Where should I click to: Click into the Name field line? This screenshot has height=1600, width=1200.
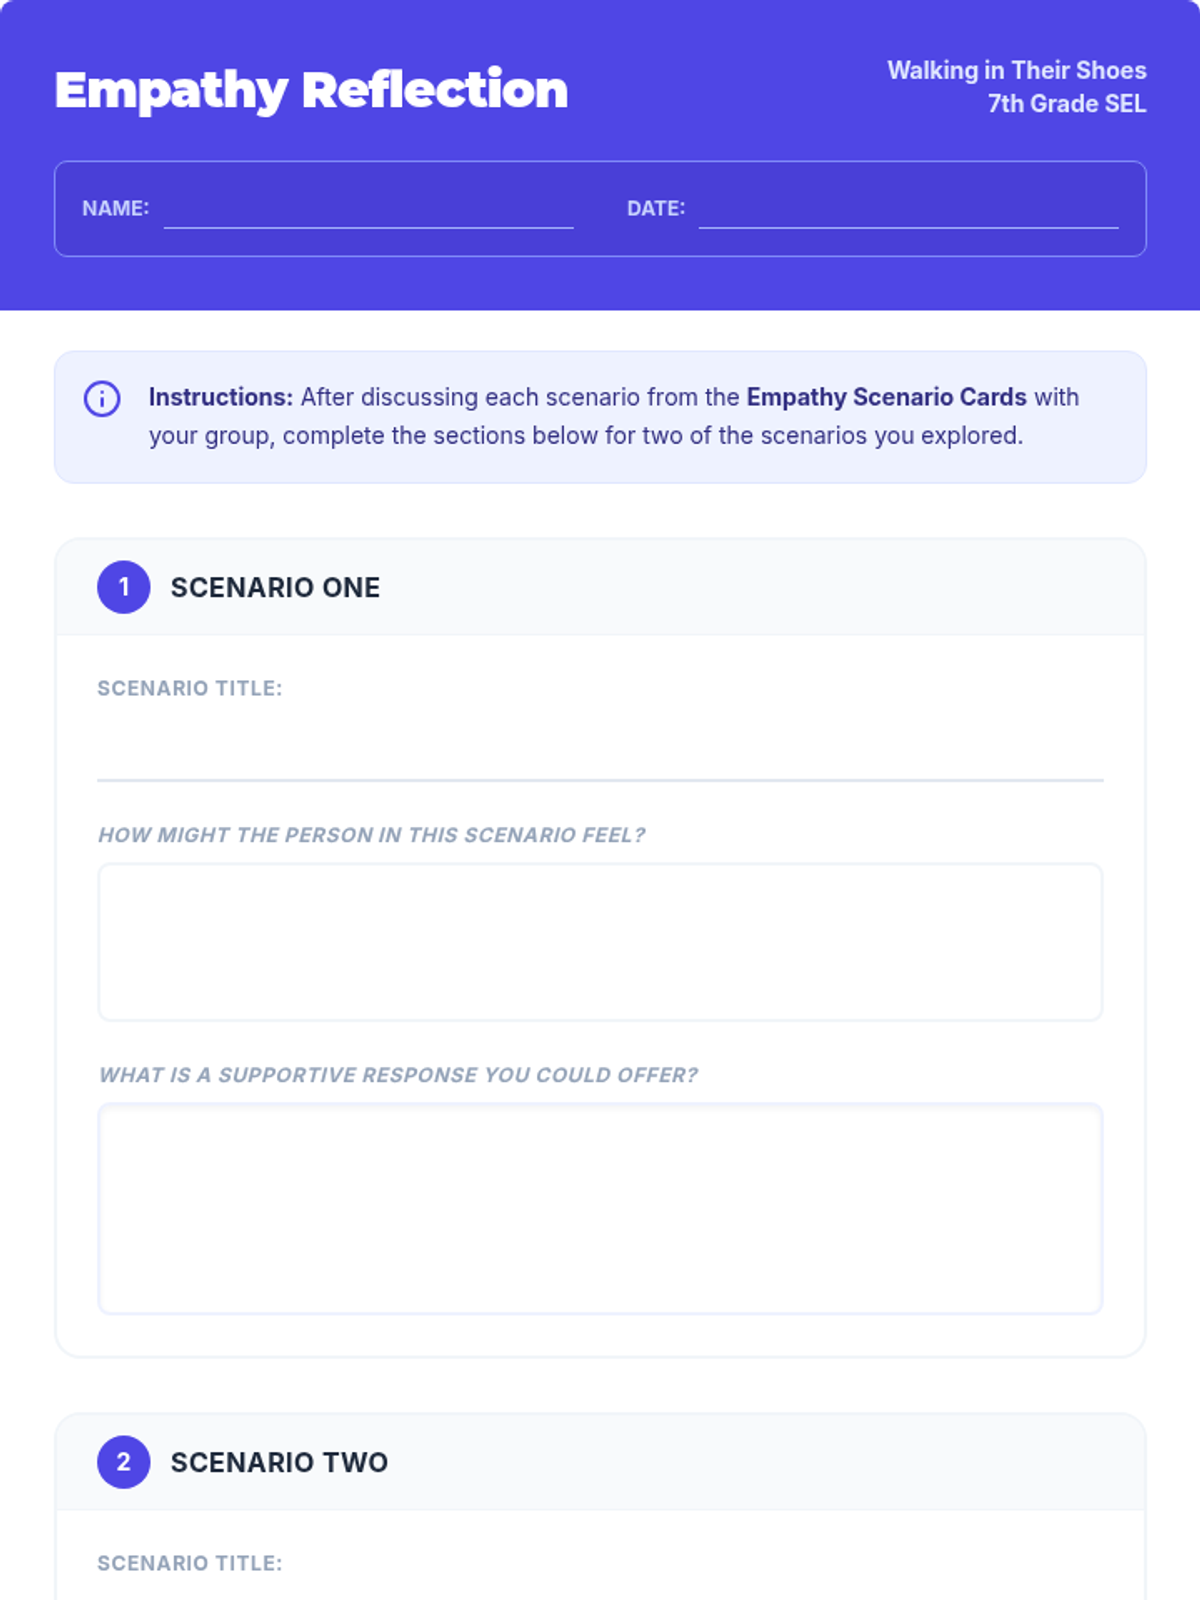coord(368,210)
